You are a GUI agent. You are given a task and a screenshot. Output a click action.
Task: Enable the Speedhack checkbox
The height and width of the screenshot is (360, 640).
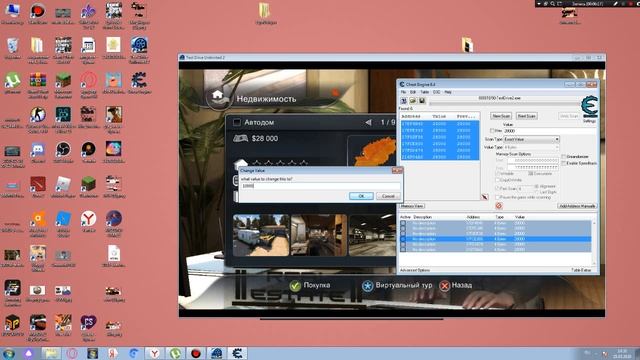point(564,163)
